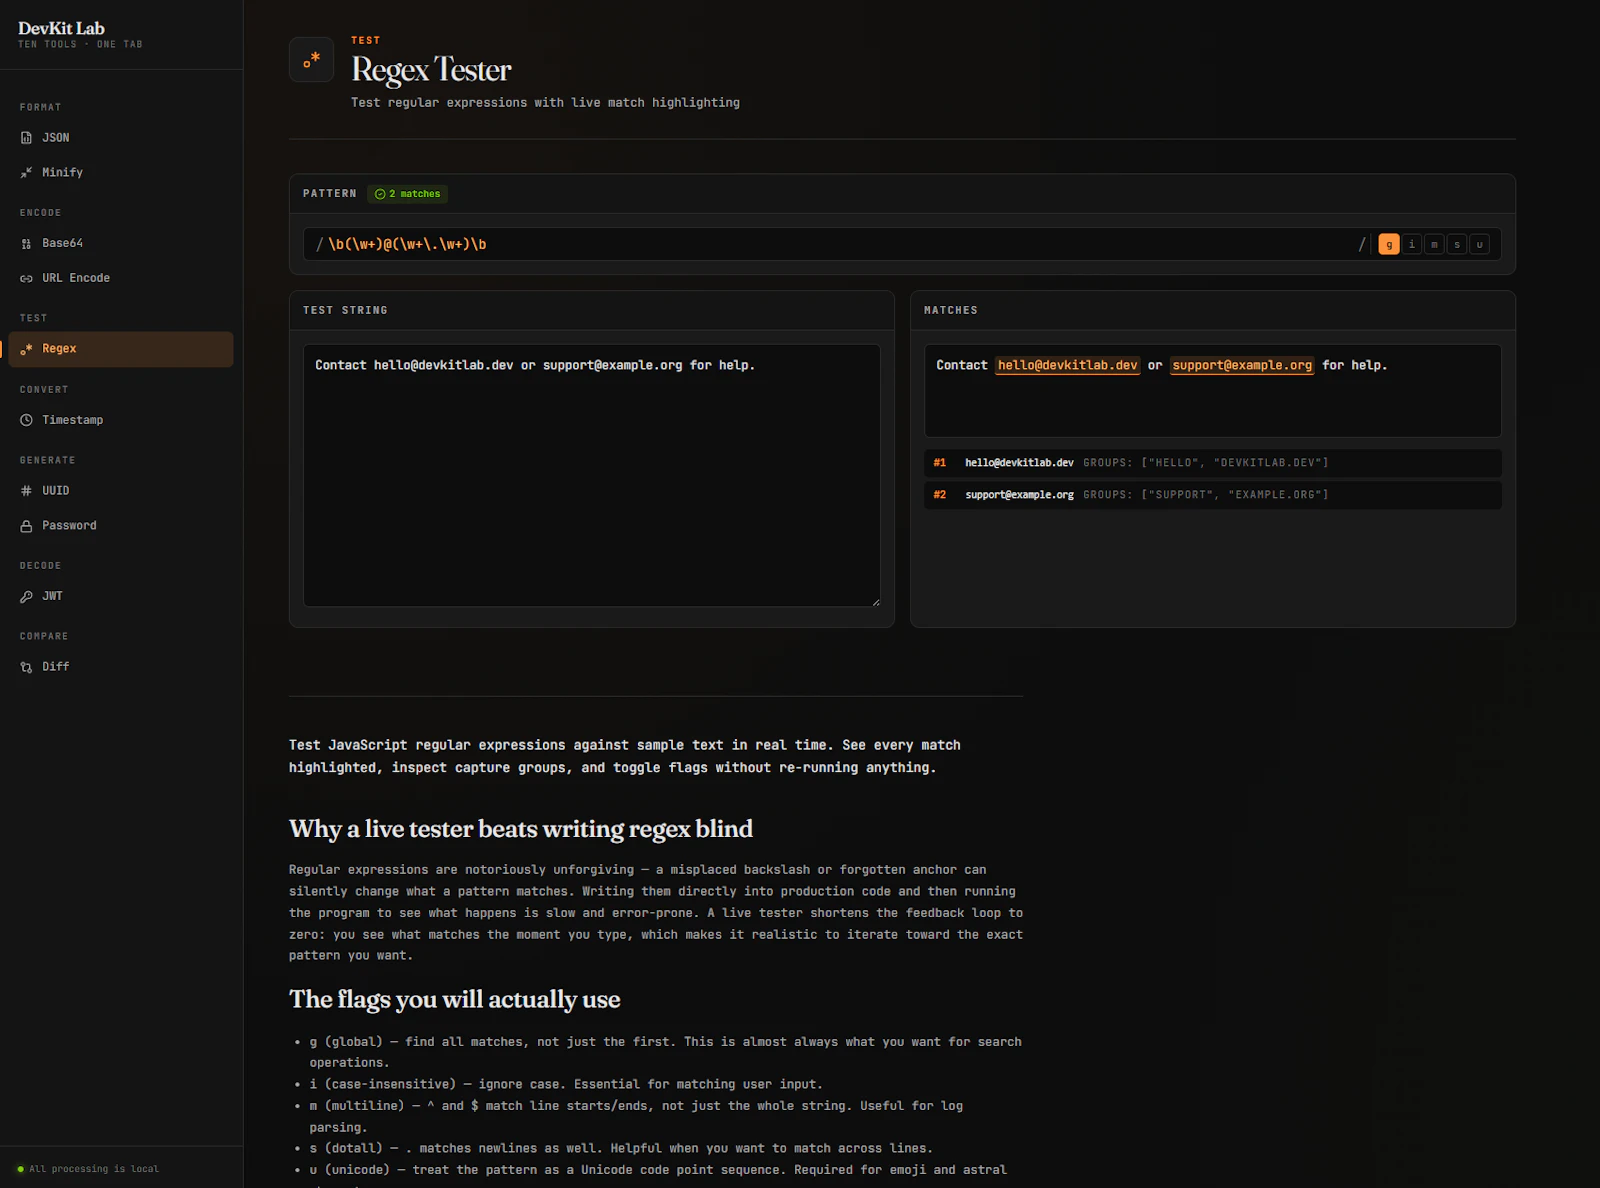The image size is (1600, 1188).
Task: Click the groups text SUPPORT, EXAMPLE.ORG
Action: 1206,495
